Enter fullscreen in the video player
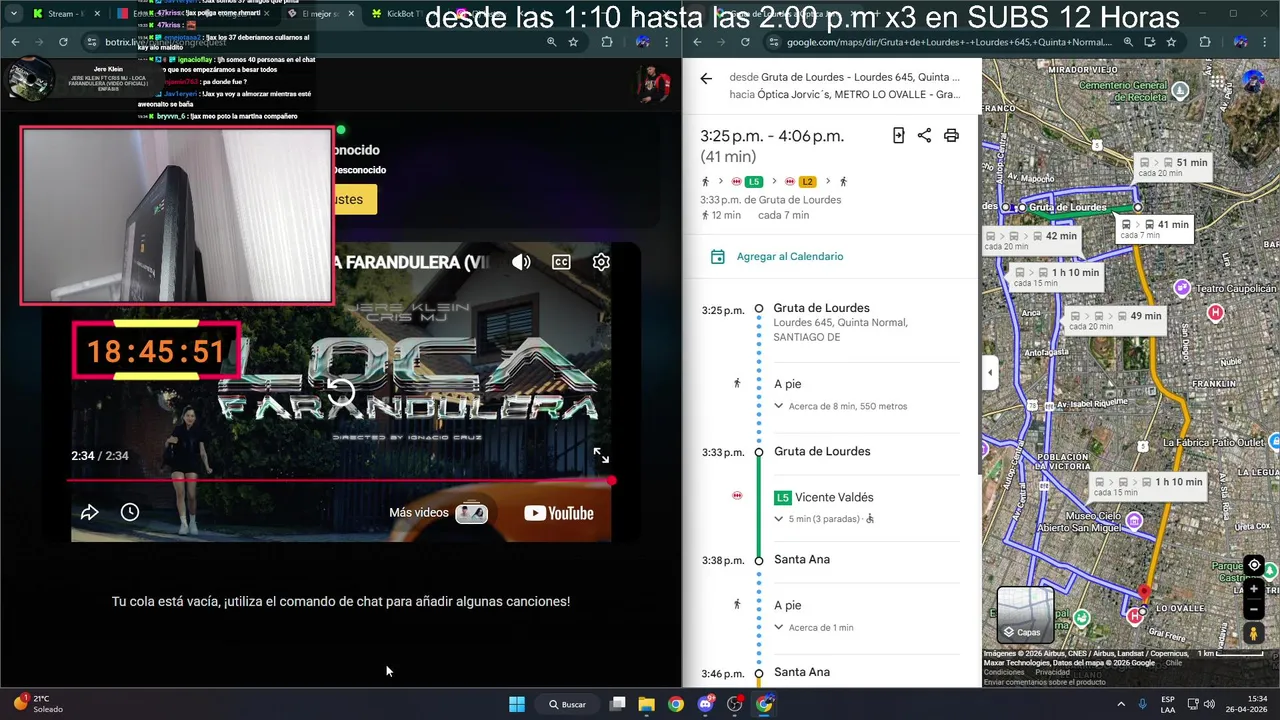 coord(601,455)
